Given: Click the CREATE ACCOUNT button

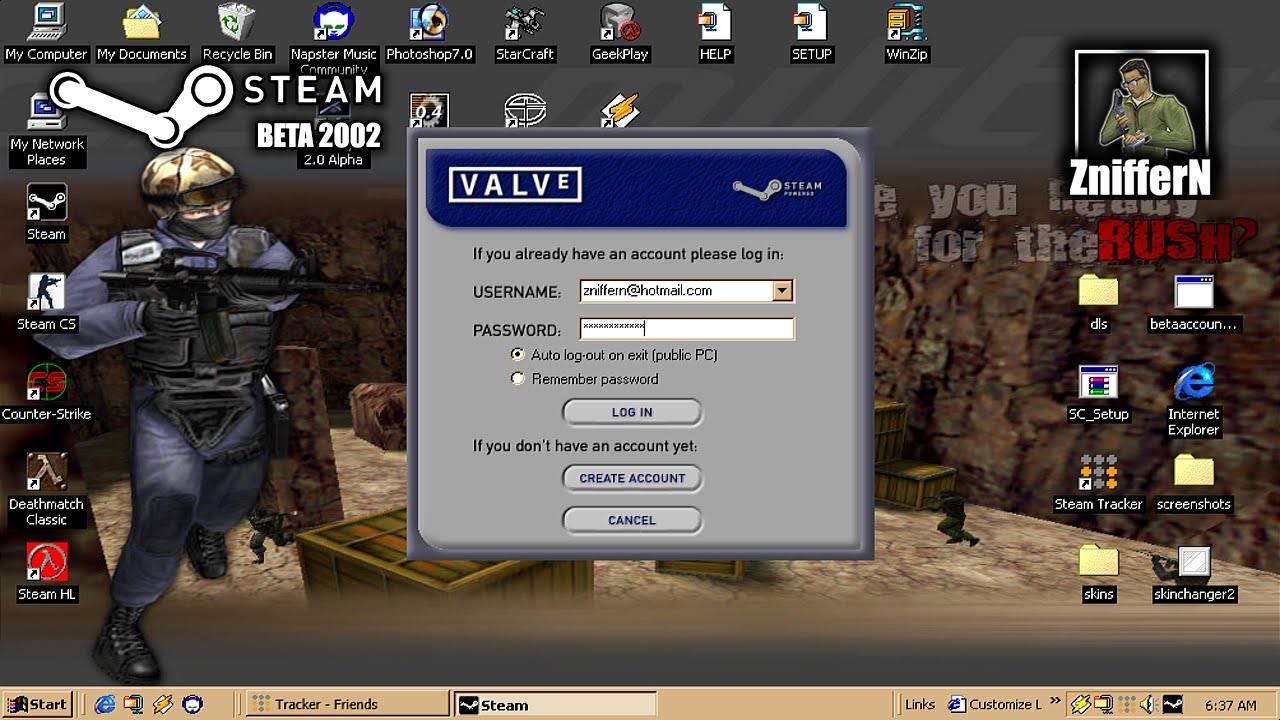Looking at the screenshot, I should pos(632,478).
